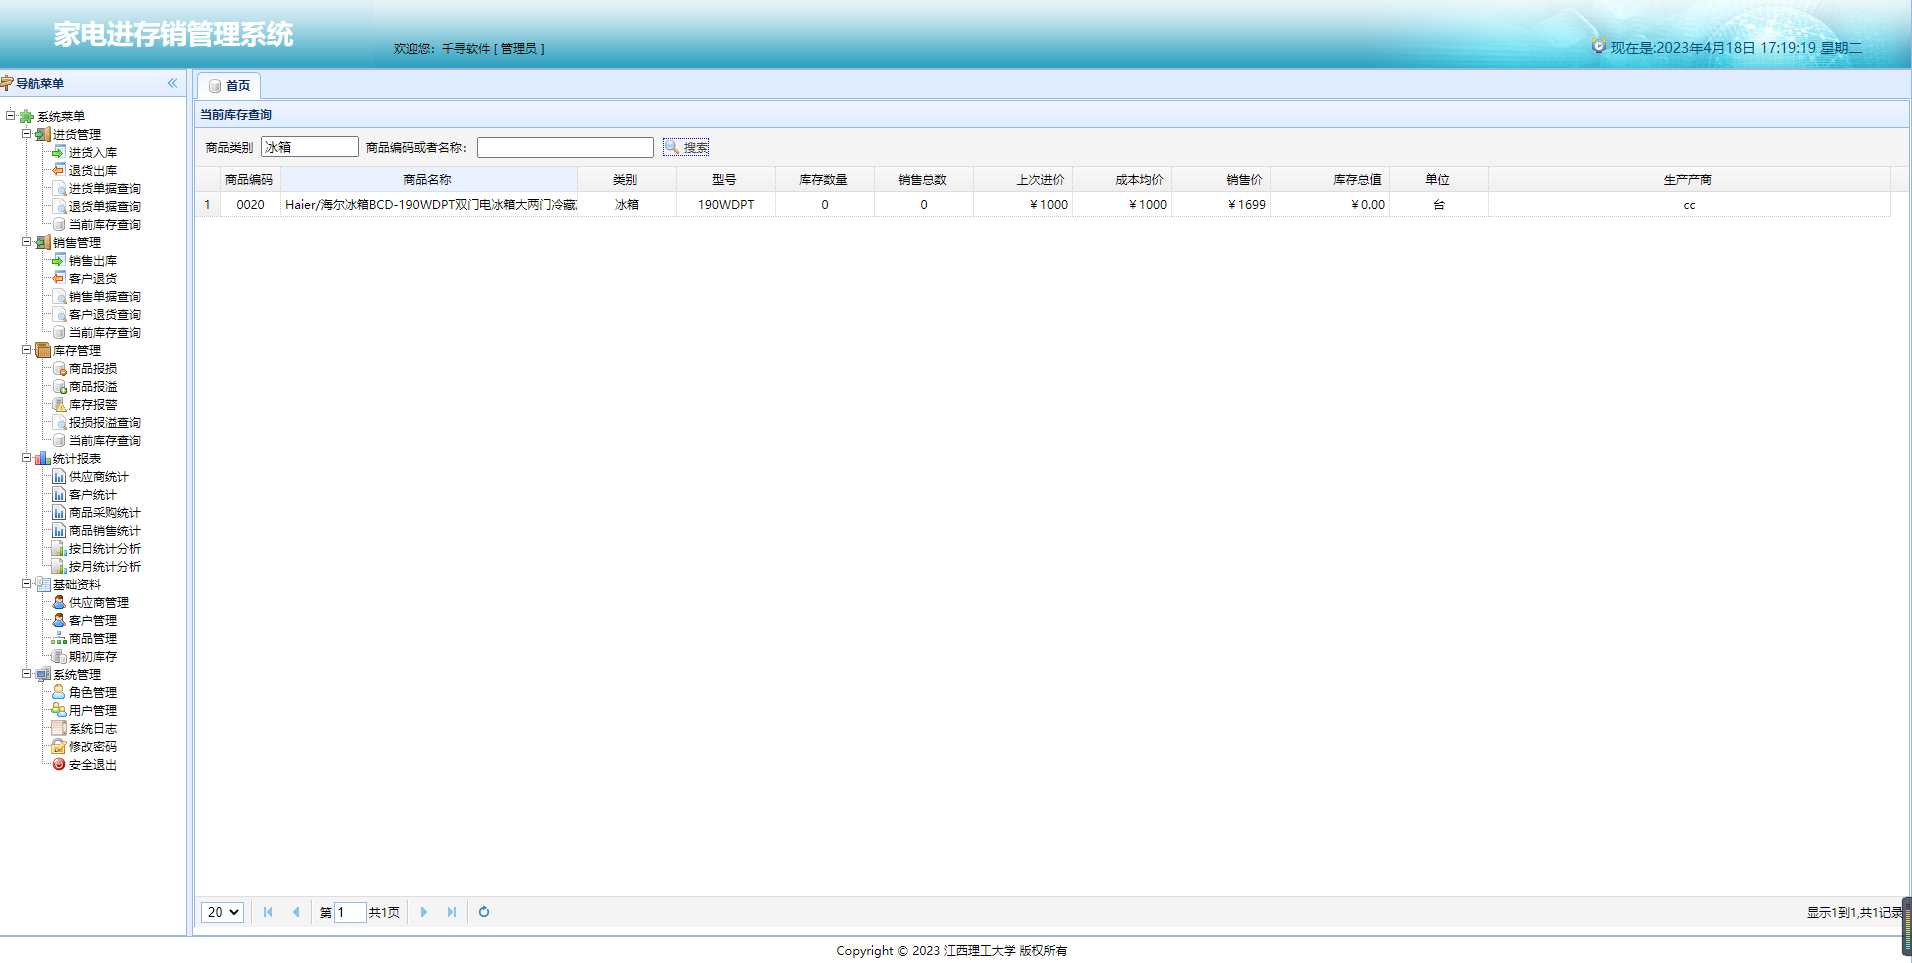Click the 系统日志 icon
The height and width of the screenshot is (963, 1912).
[59, 728]
